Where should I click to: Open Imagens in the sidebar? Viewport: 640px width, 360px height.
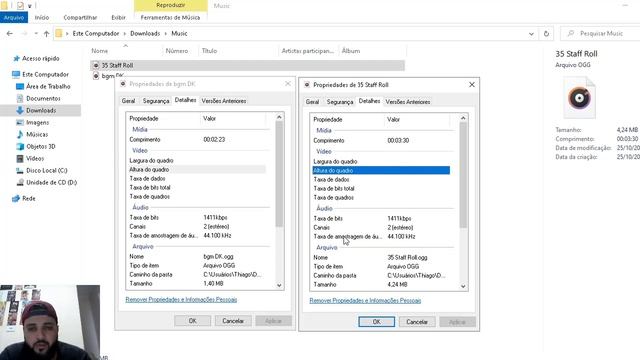[x=37, y=122]
